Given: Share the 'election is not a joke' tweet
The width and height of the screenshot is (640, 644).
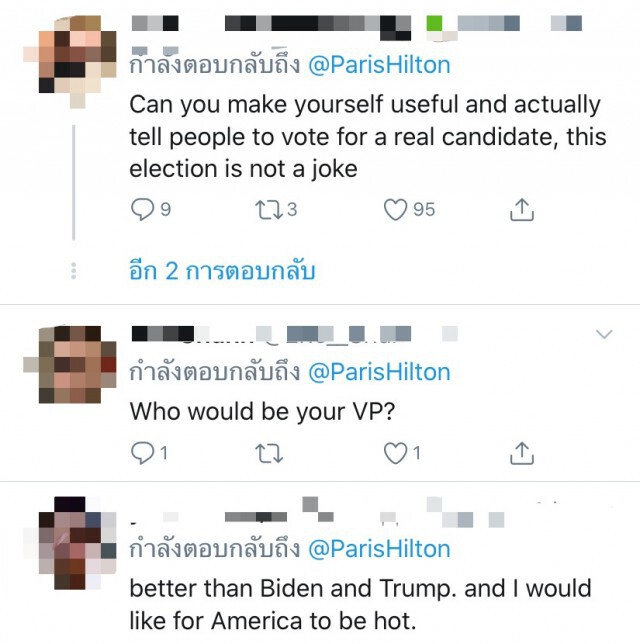Looking at the screenshot, I should 522,209.
